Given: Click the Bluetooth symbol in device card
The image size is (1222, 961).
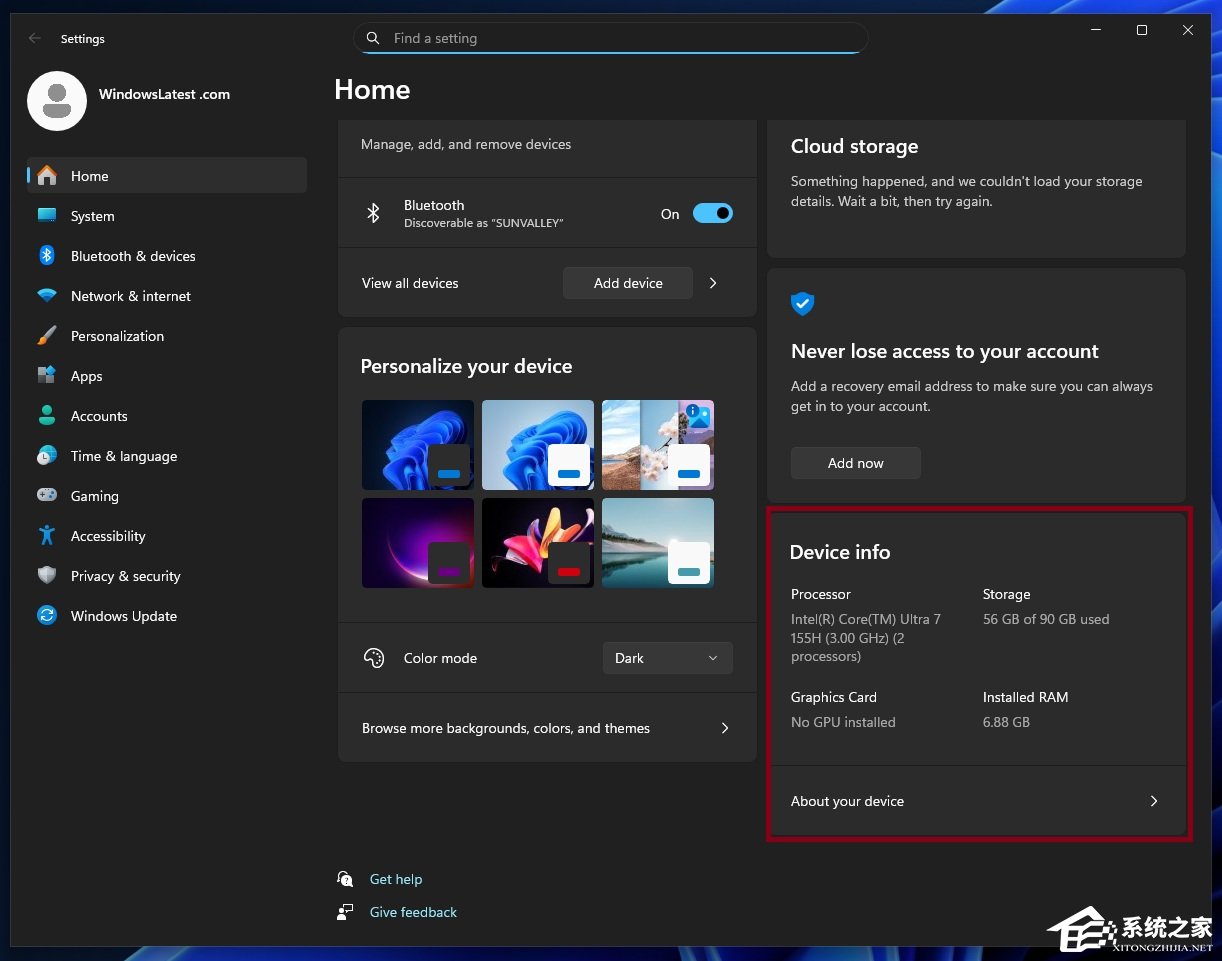Looking at the screenshot, I should tap(373, 213).
